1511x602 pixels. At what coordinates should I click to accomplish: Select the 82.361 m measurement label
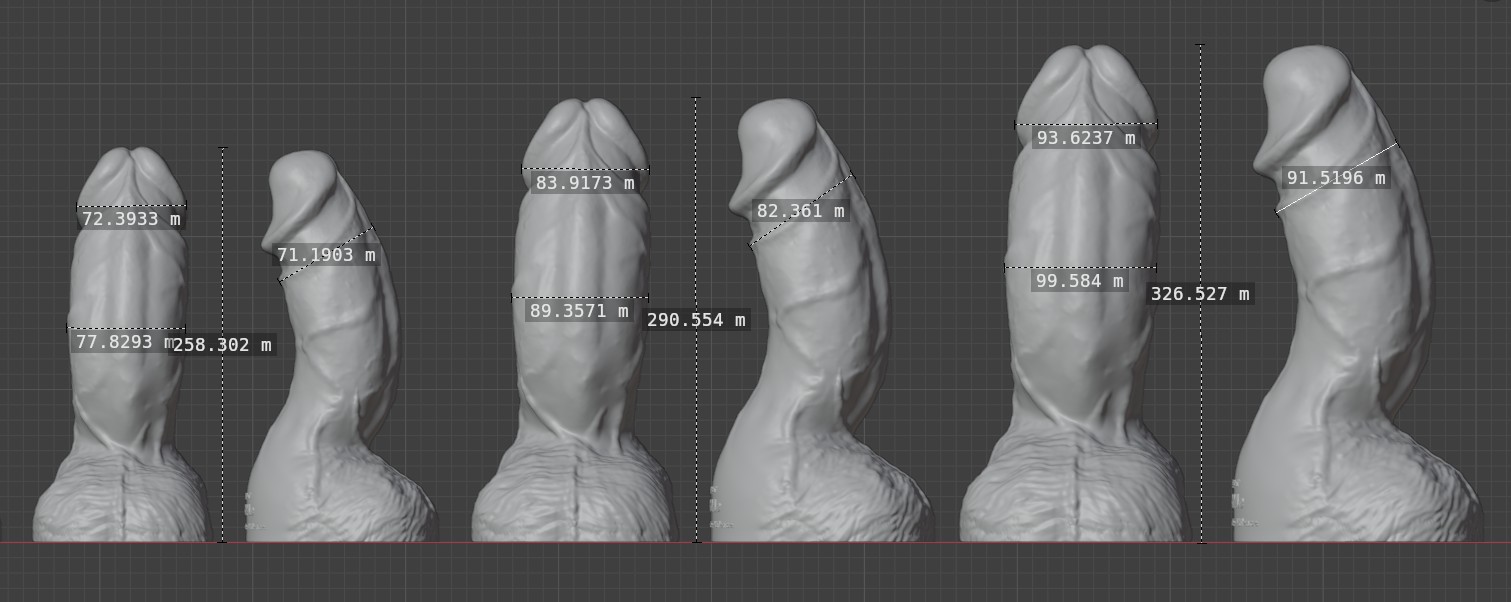(801, 211)
